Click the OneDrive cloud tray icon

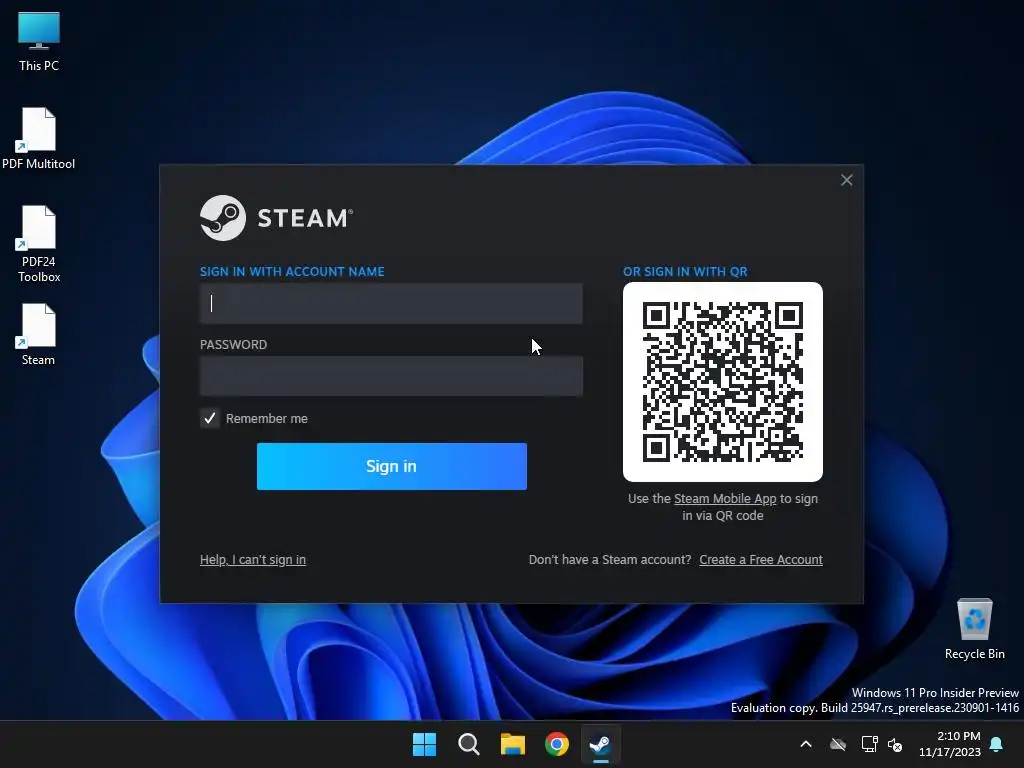pos(838,744)
